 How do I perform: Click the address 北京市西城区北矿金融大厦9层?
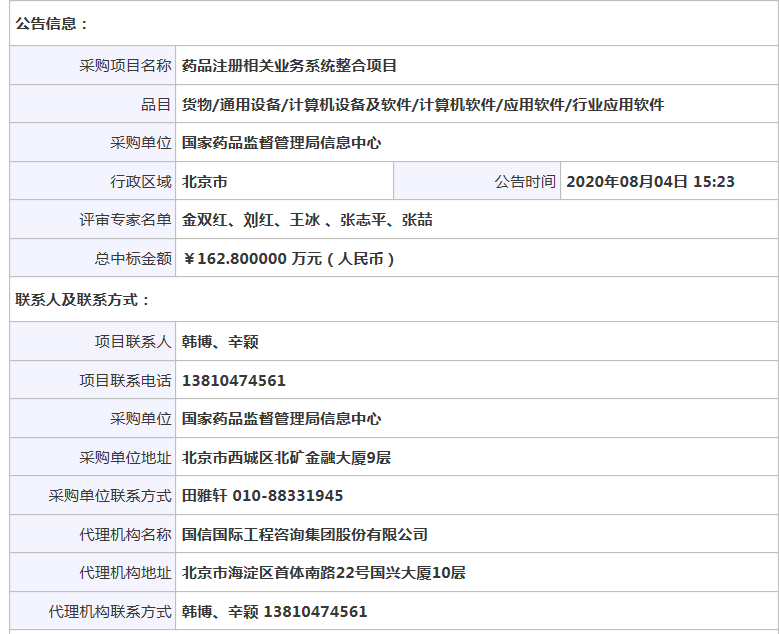coord(286,457)
